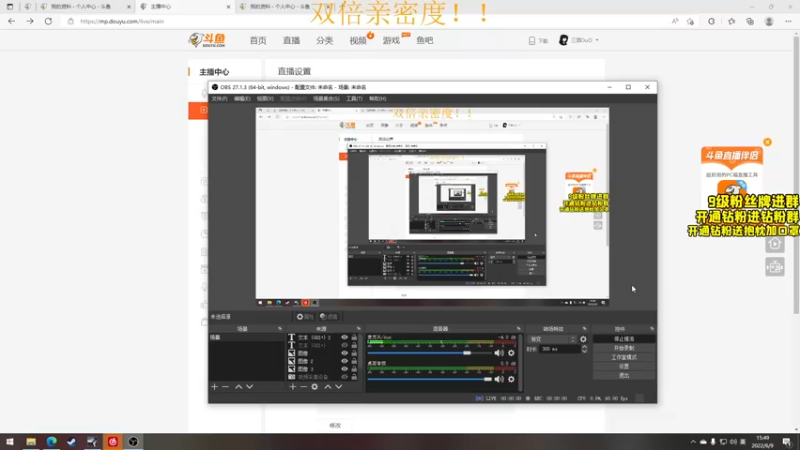Viewport: 800px width, 450px height.
Task: Mute the 桌面音频 speaker icon
Action: coord(499,379)
